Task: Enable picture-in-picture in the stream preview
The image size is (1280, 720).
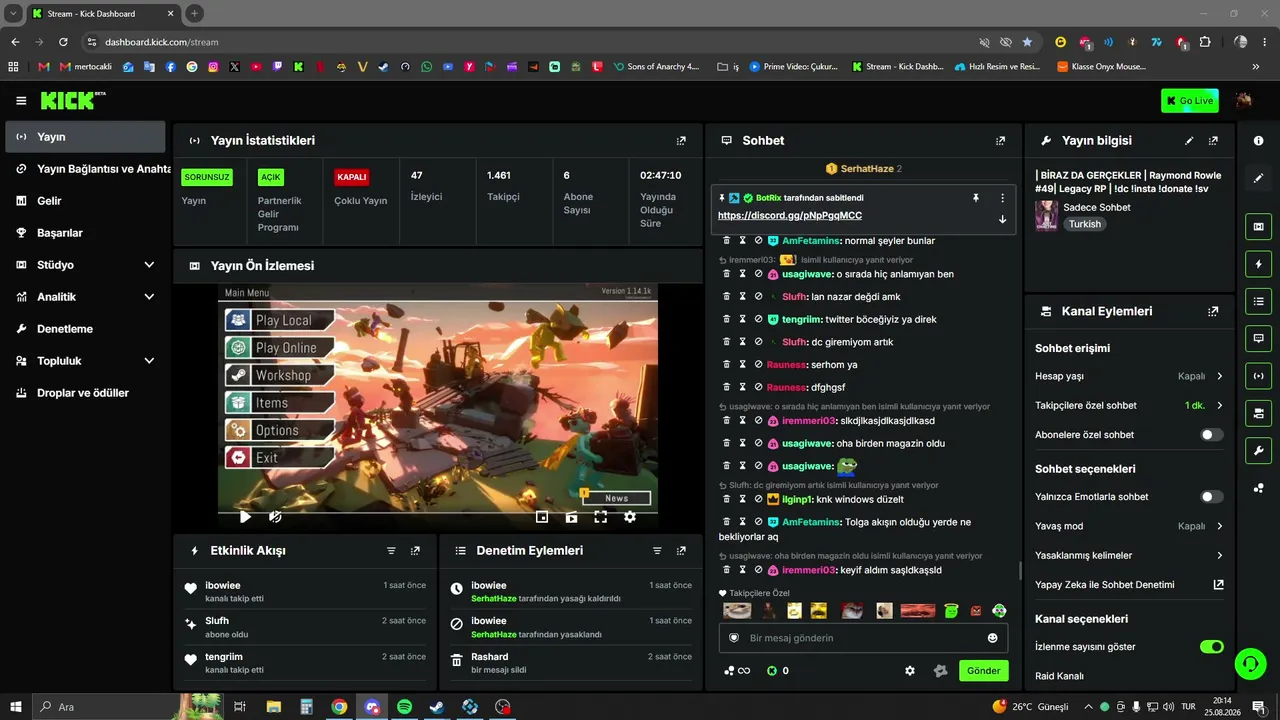Action: point(542,517)
